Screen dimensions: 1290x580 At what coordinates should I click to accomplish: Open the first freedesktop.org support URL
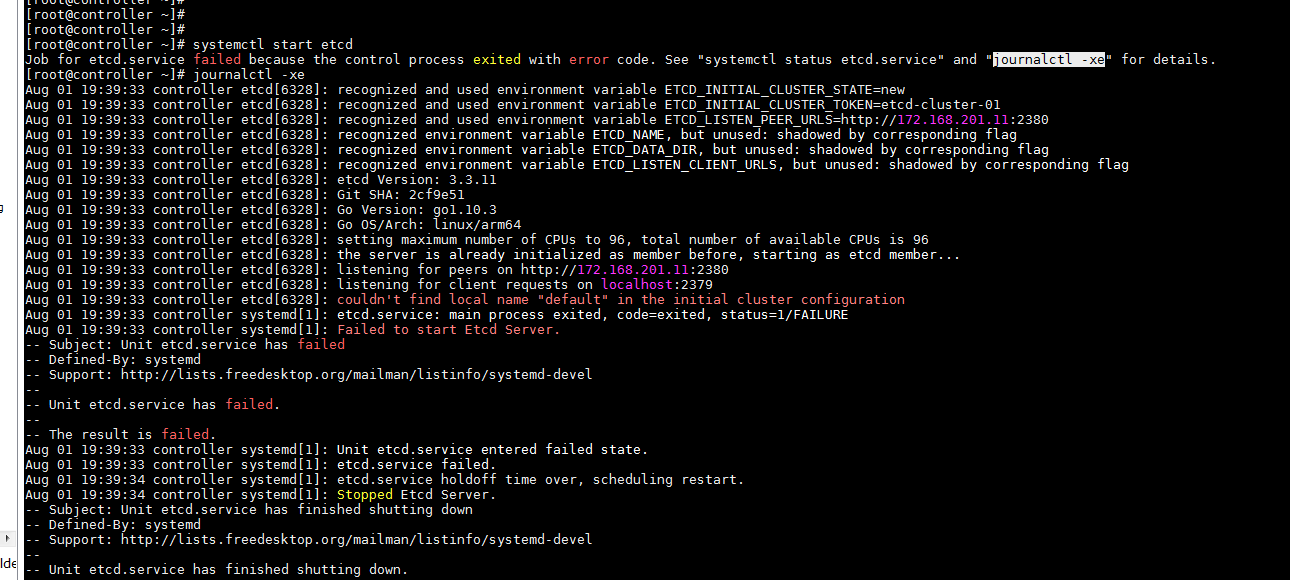pos(357,374)
